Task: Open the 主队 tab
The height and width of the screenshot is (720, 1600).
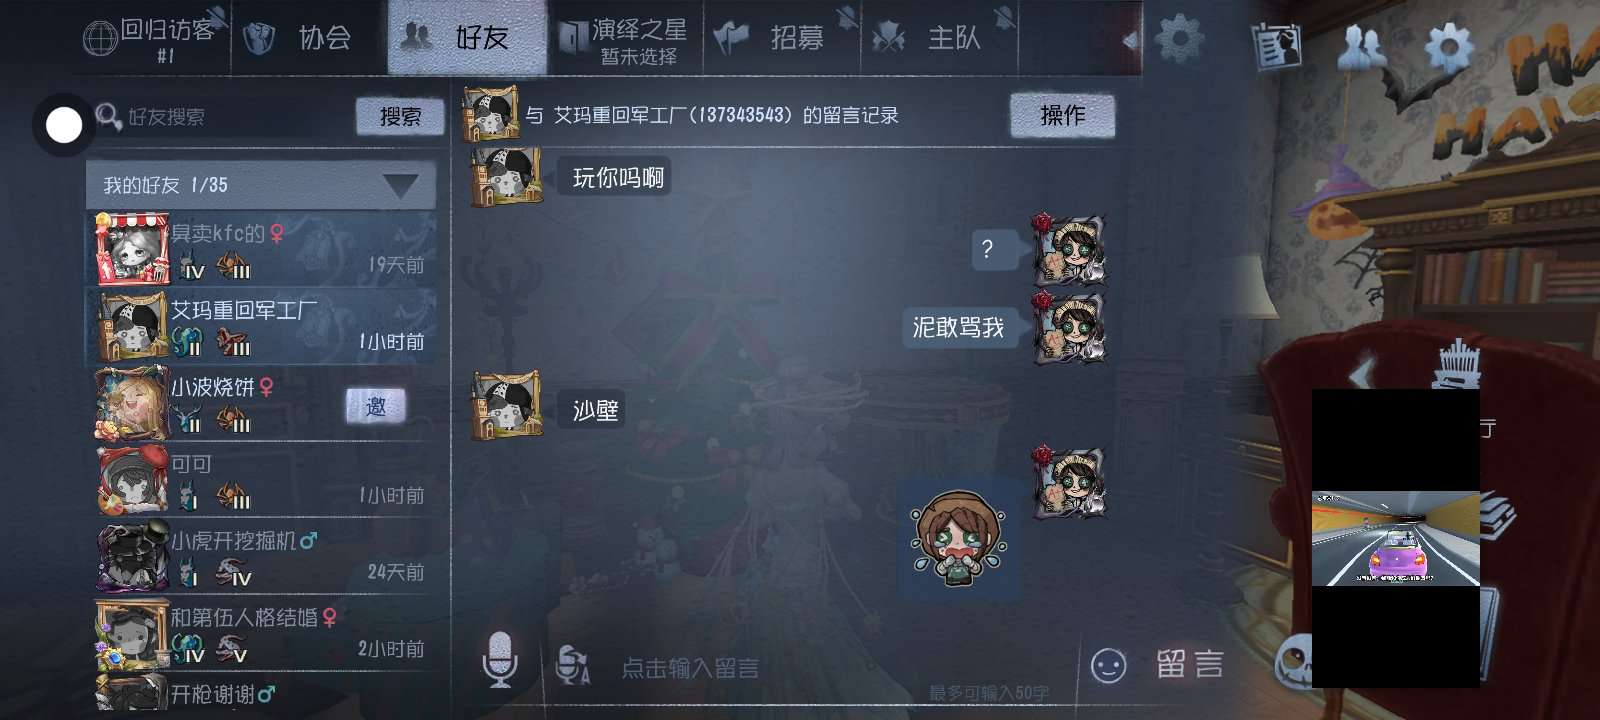Action: [x=939, y=38]
